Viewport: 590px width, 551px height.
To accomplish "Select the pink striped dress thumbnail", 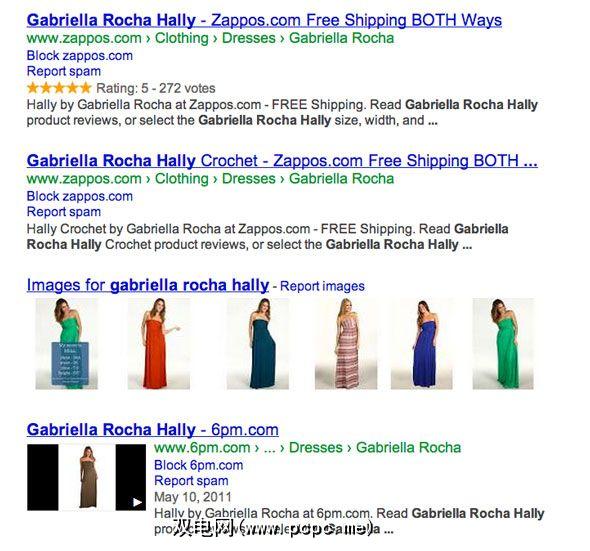I will point(346,344).
